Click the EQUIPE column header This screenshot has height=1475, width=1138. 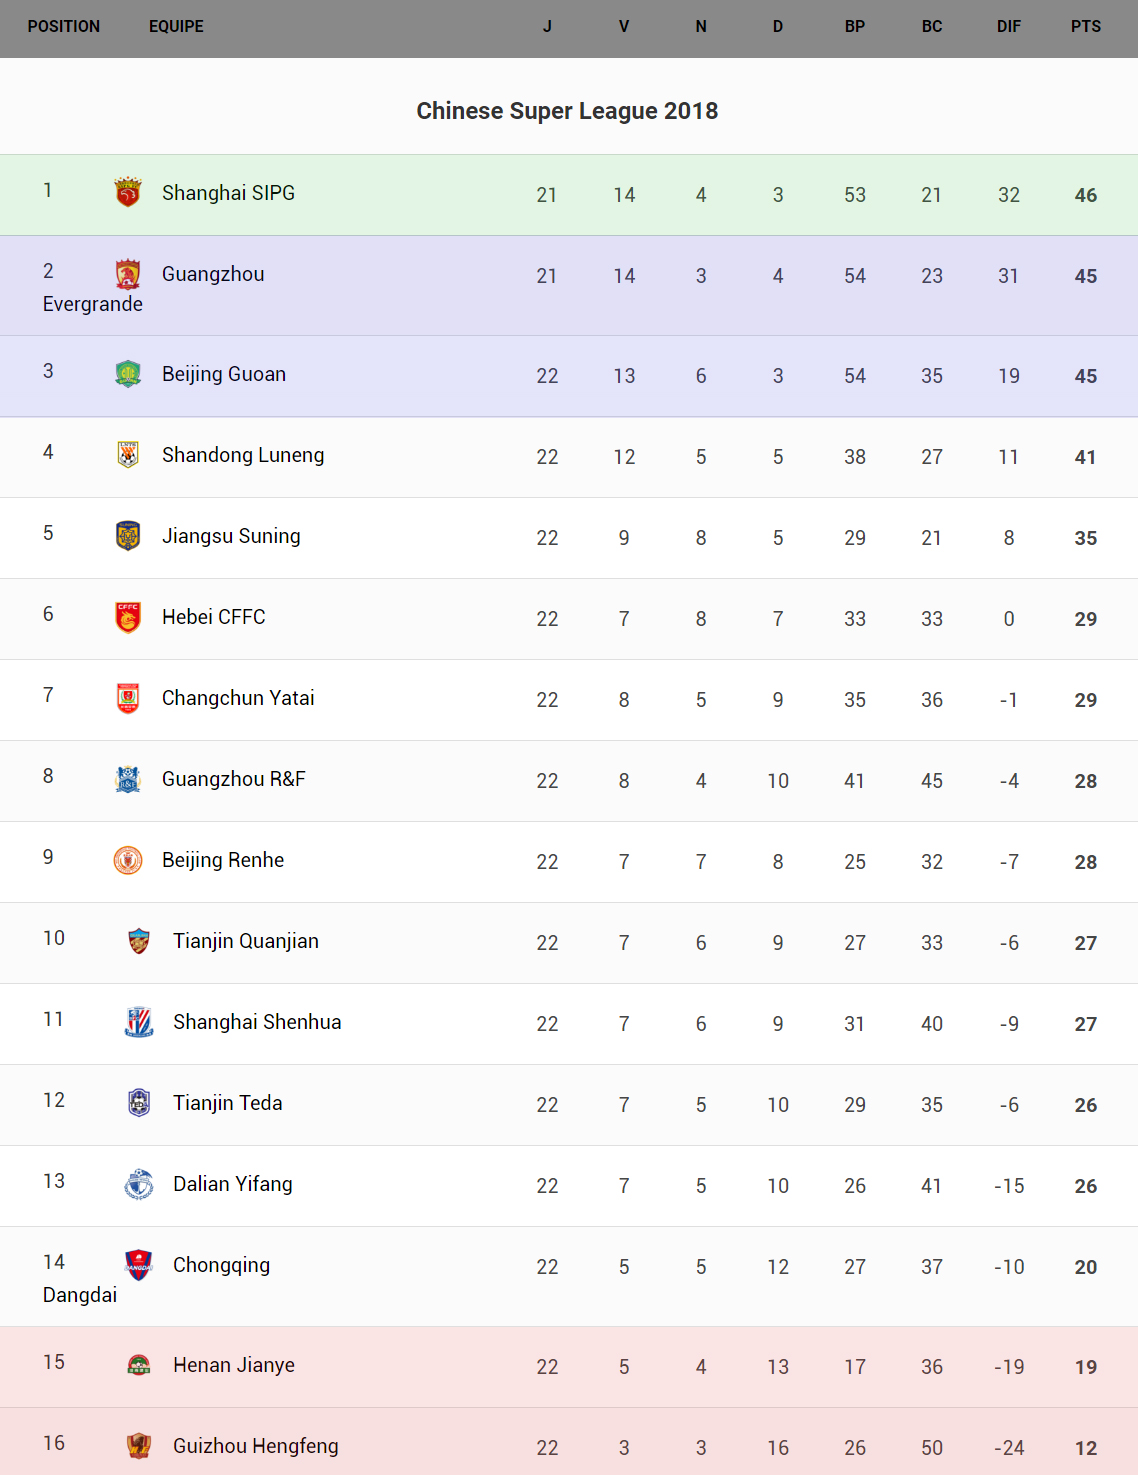[x=176, y=27]
